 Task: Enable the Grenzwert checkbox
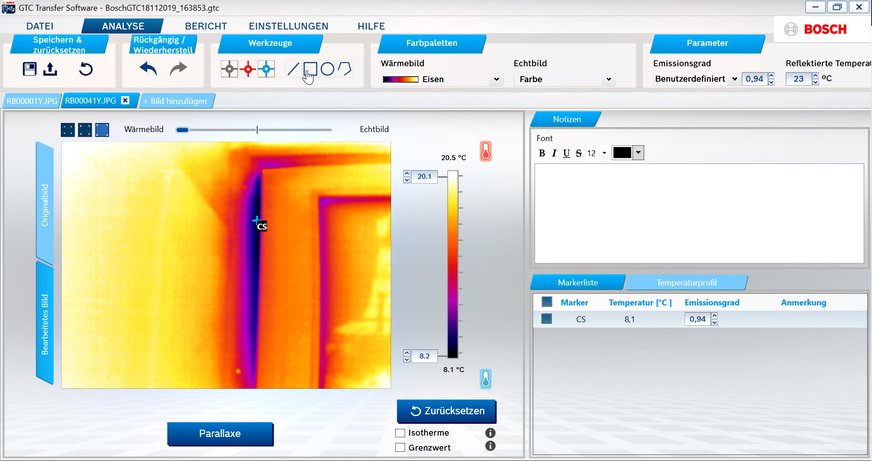tap(401, 447)
